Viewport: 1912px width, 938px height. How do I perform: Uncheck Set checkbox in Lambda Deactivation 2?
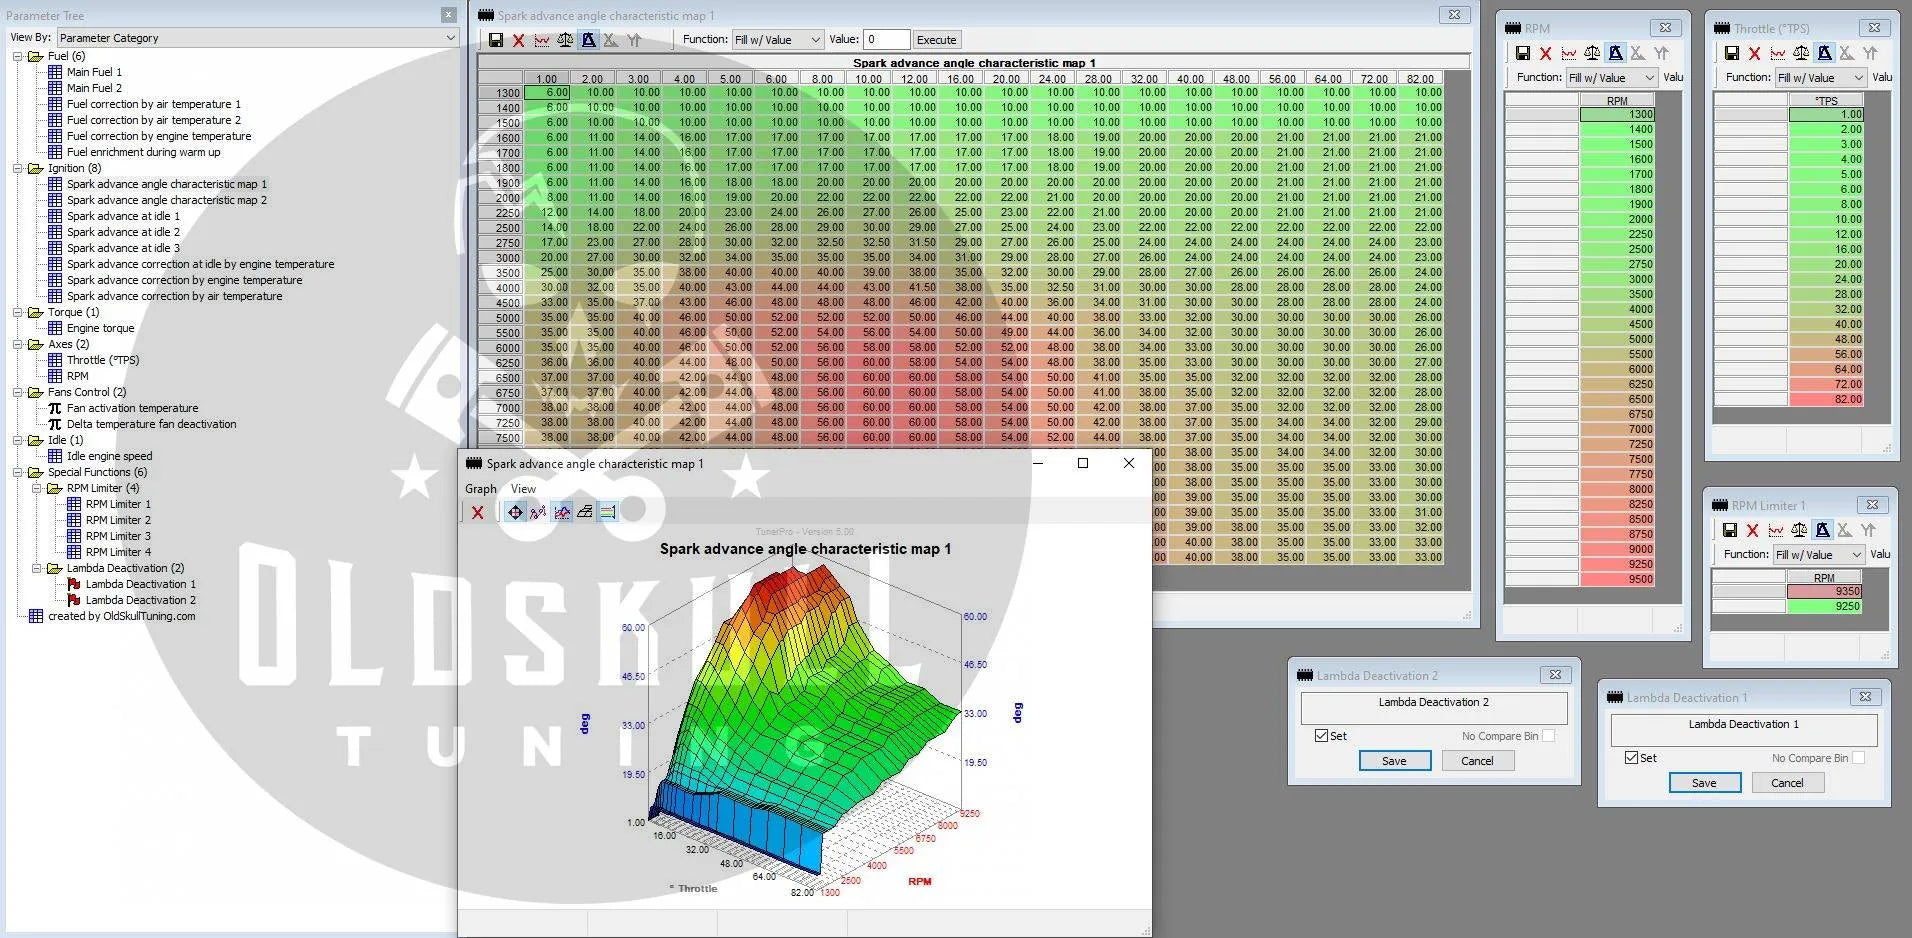click(x=1321, y=736)
